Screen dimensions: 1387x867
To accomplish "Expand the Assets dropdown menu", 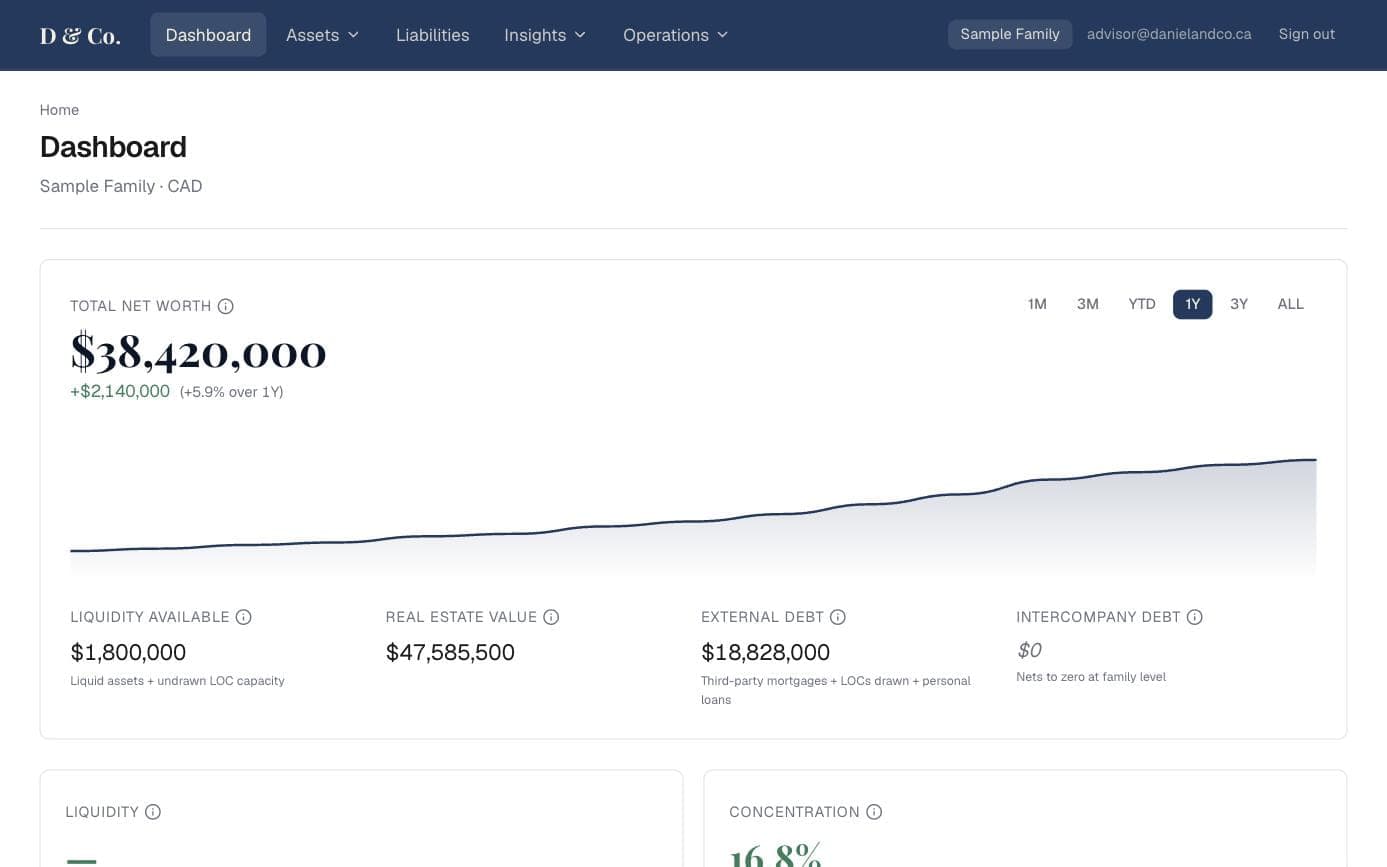I will pos(322,35).
